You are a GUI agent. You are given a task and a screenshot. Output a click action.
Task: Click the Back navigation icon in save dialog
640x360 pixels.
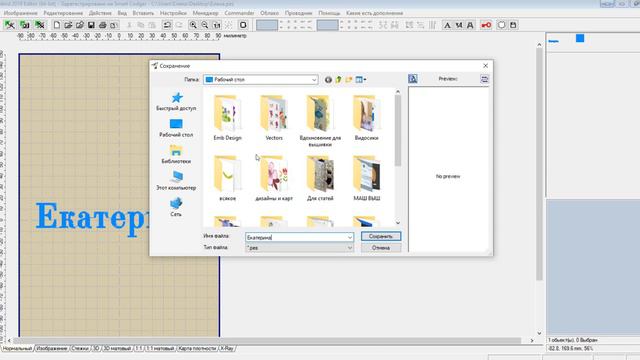coord(328,80)
